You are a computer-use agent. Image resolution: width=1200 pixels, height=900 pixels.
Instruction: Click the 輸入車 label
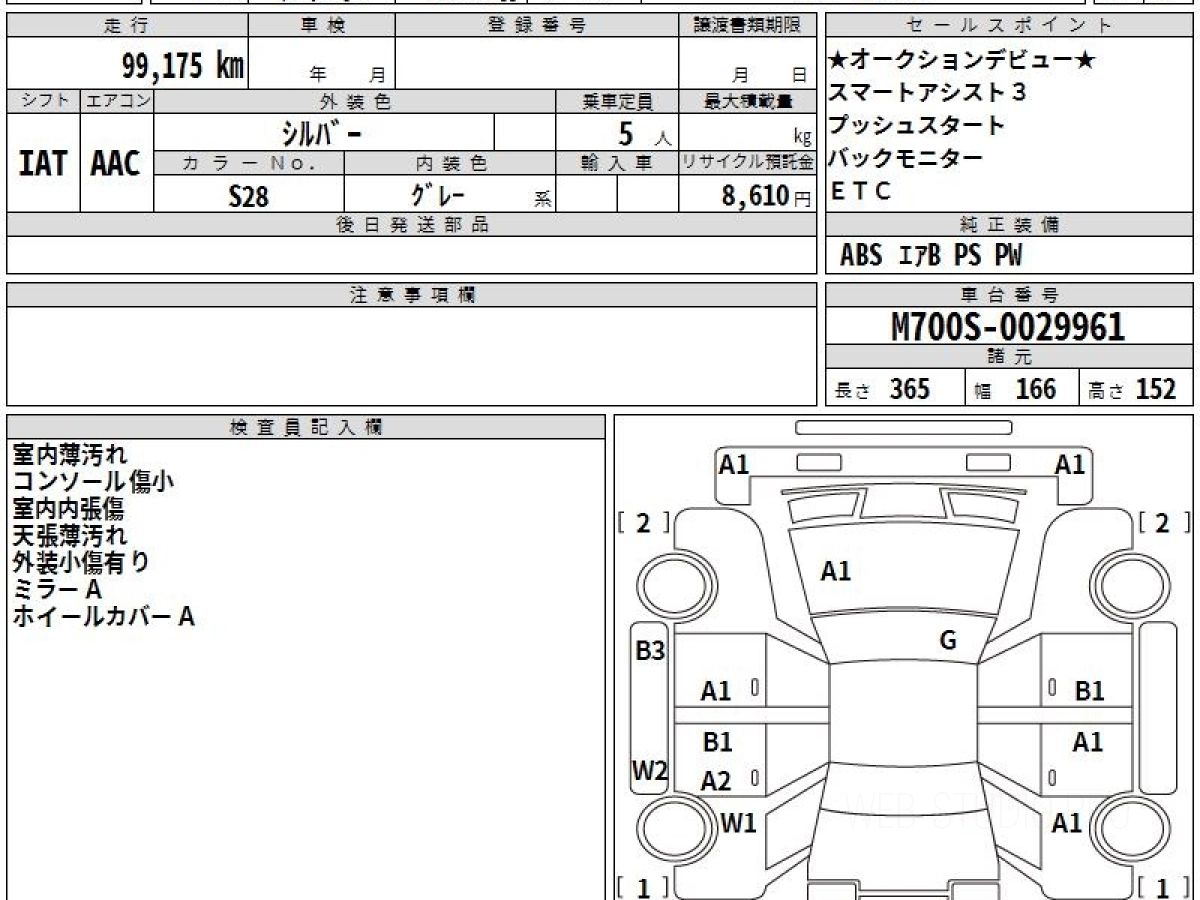[617, 163]
